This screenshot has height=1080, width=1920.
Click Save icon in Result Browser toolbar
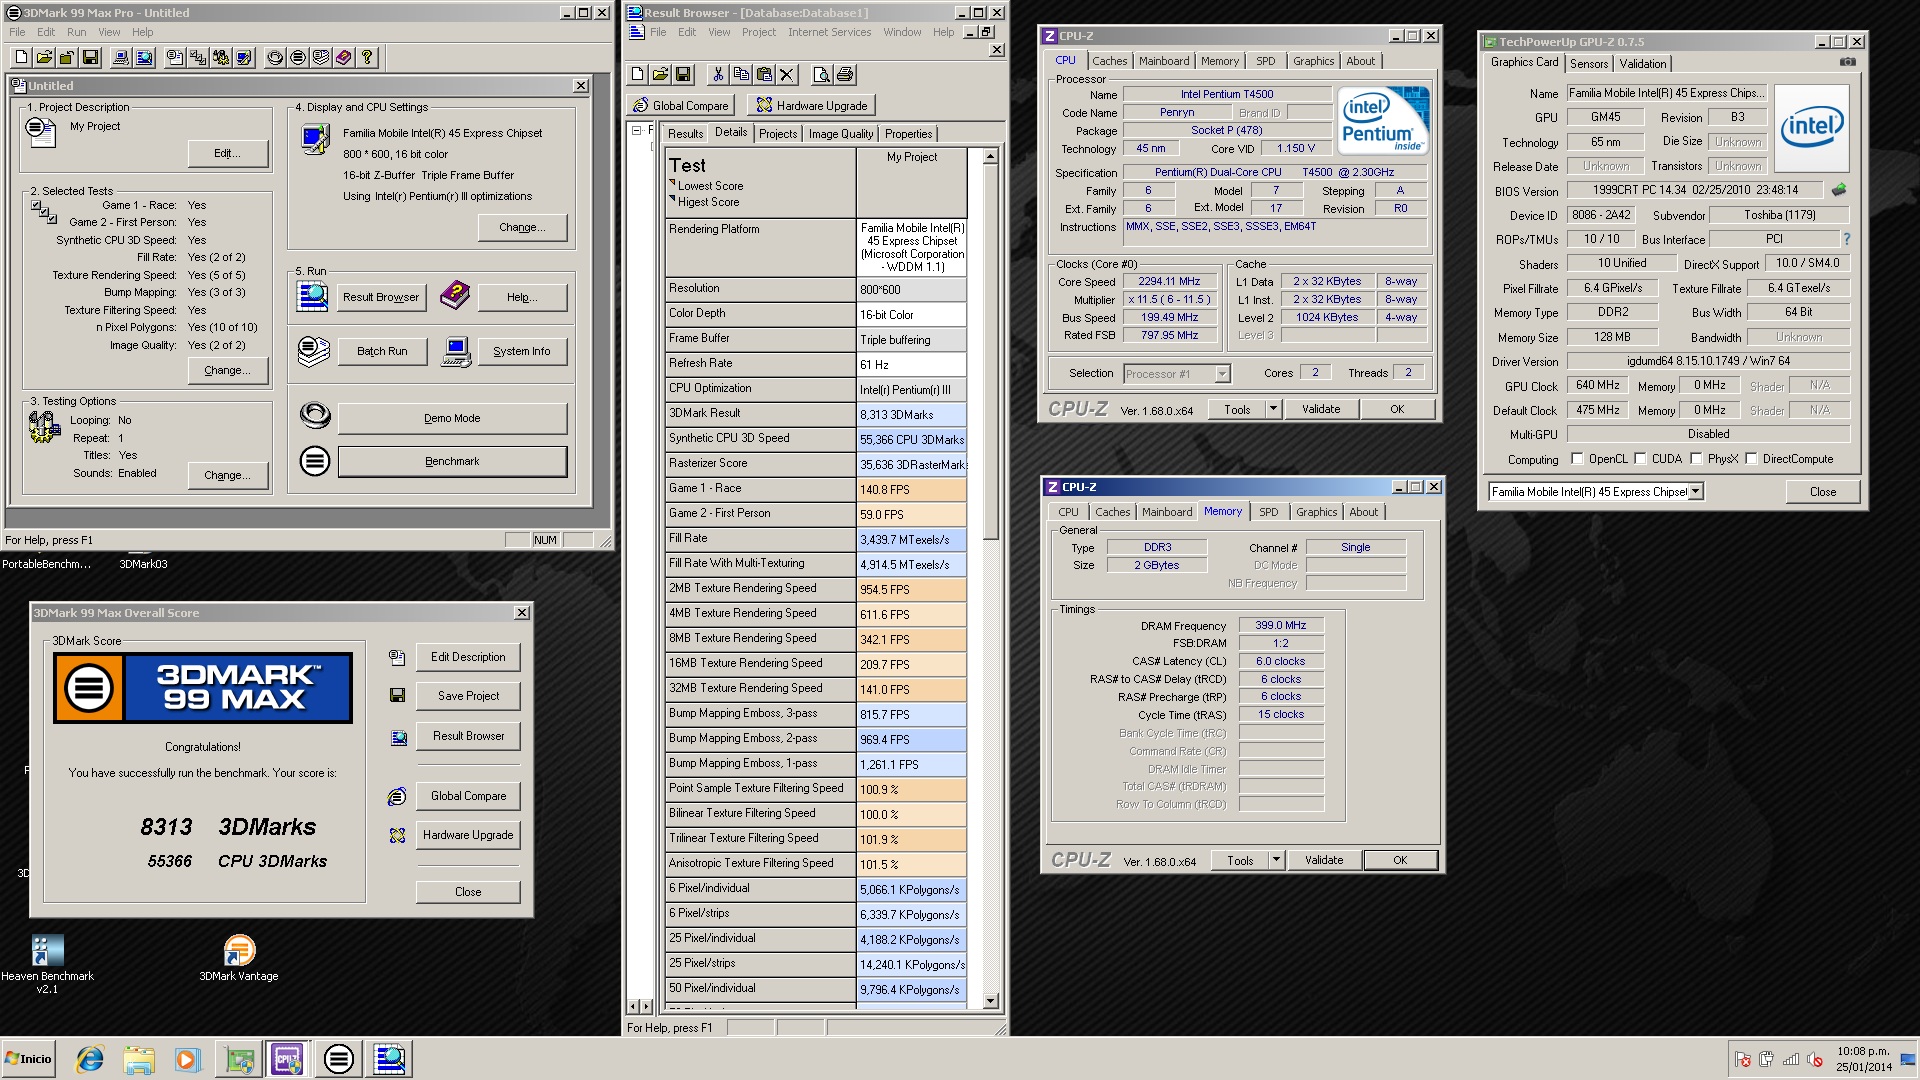[x=683, y=75]
